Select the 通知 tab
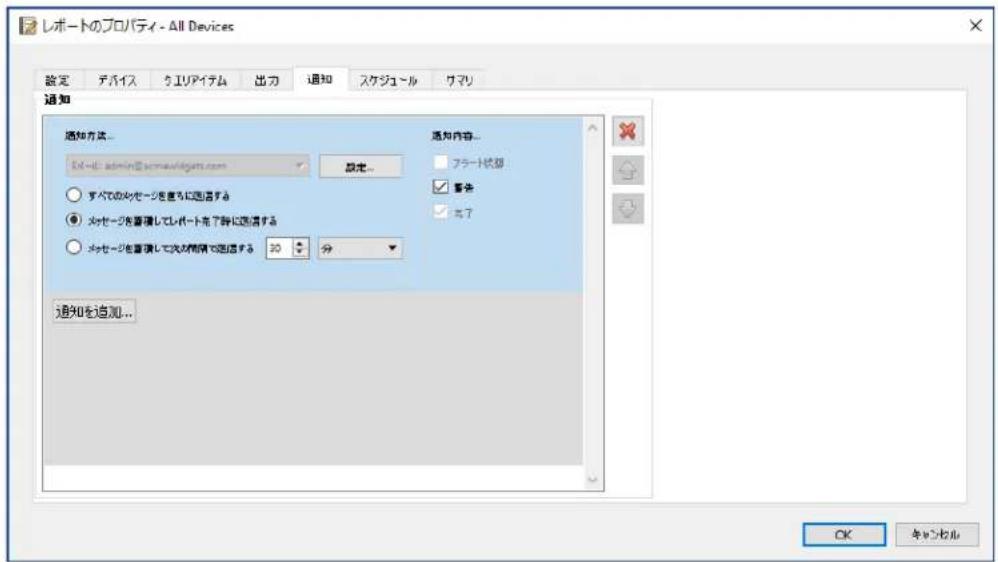 [x=320, y=79]
